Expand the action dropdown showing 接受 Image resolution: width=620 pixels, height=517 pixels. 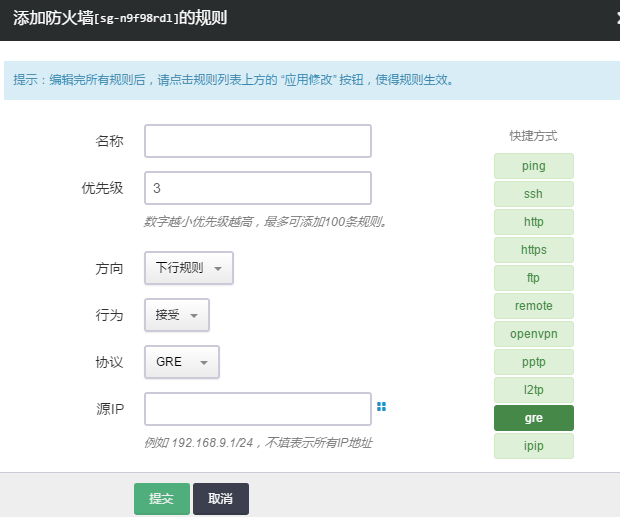tap(177, 315)
